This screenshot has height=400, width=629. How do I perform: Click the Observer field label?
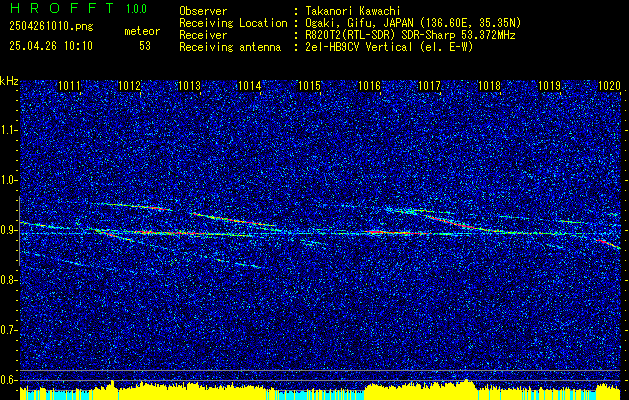(203, 11)
